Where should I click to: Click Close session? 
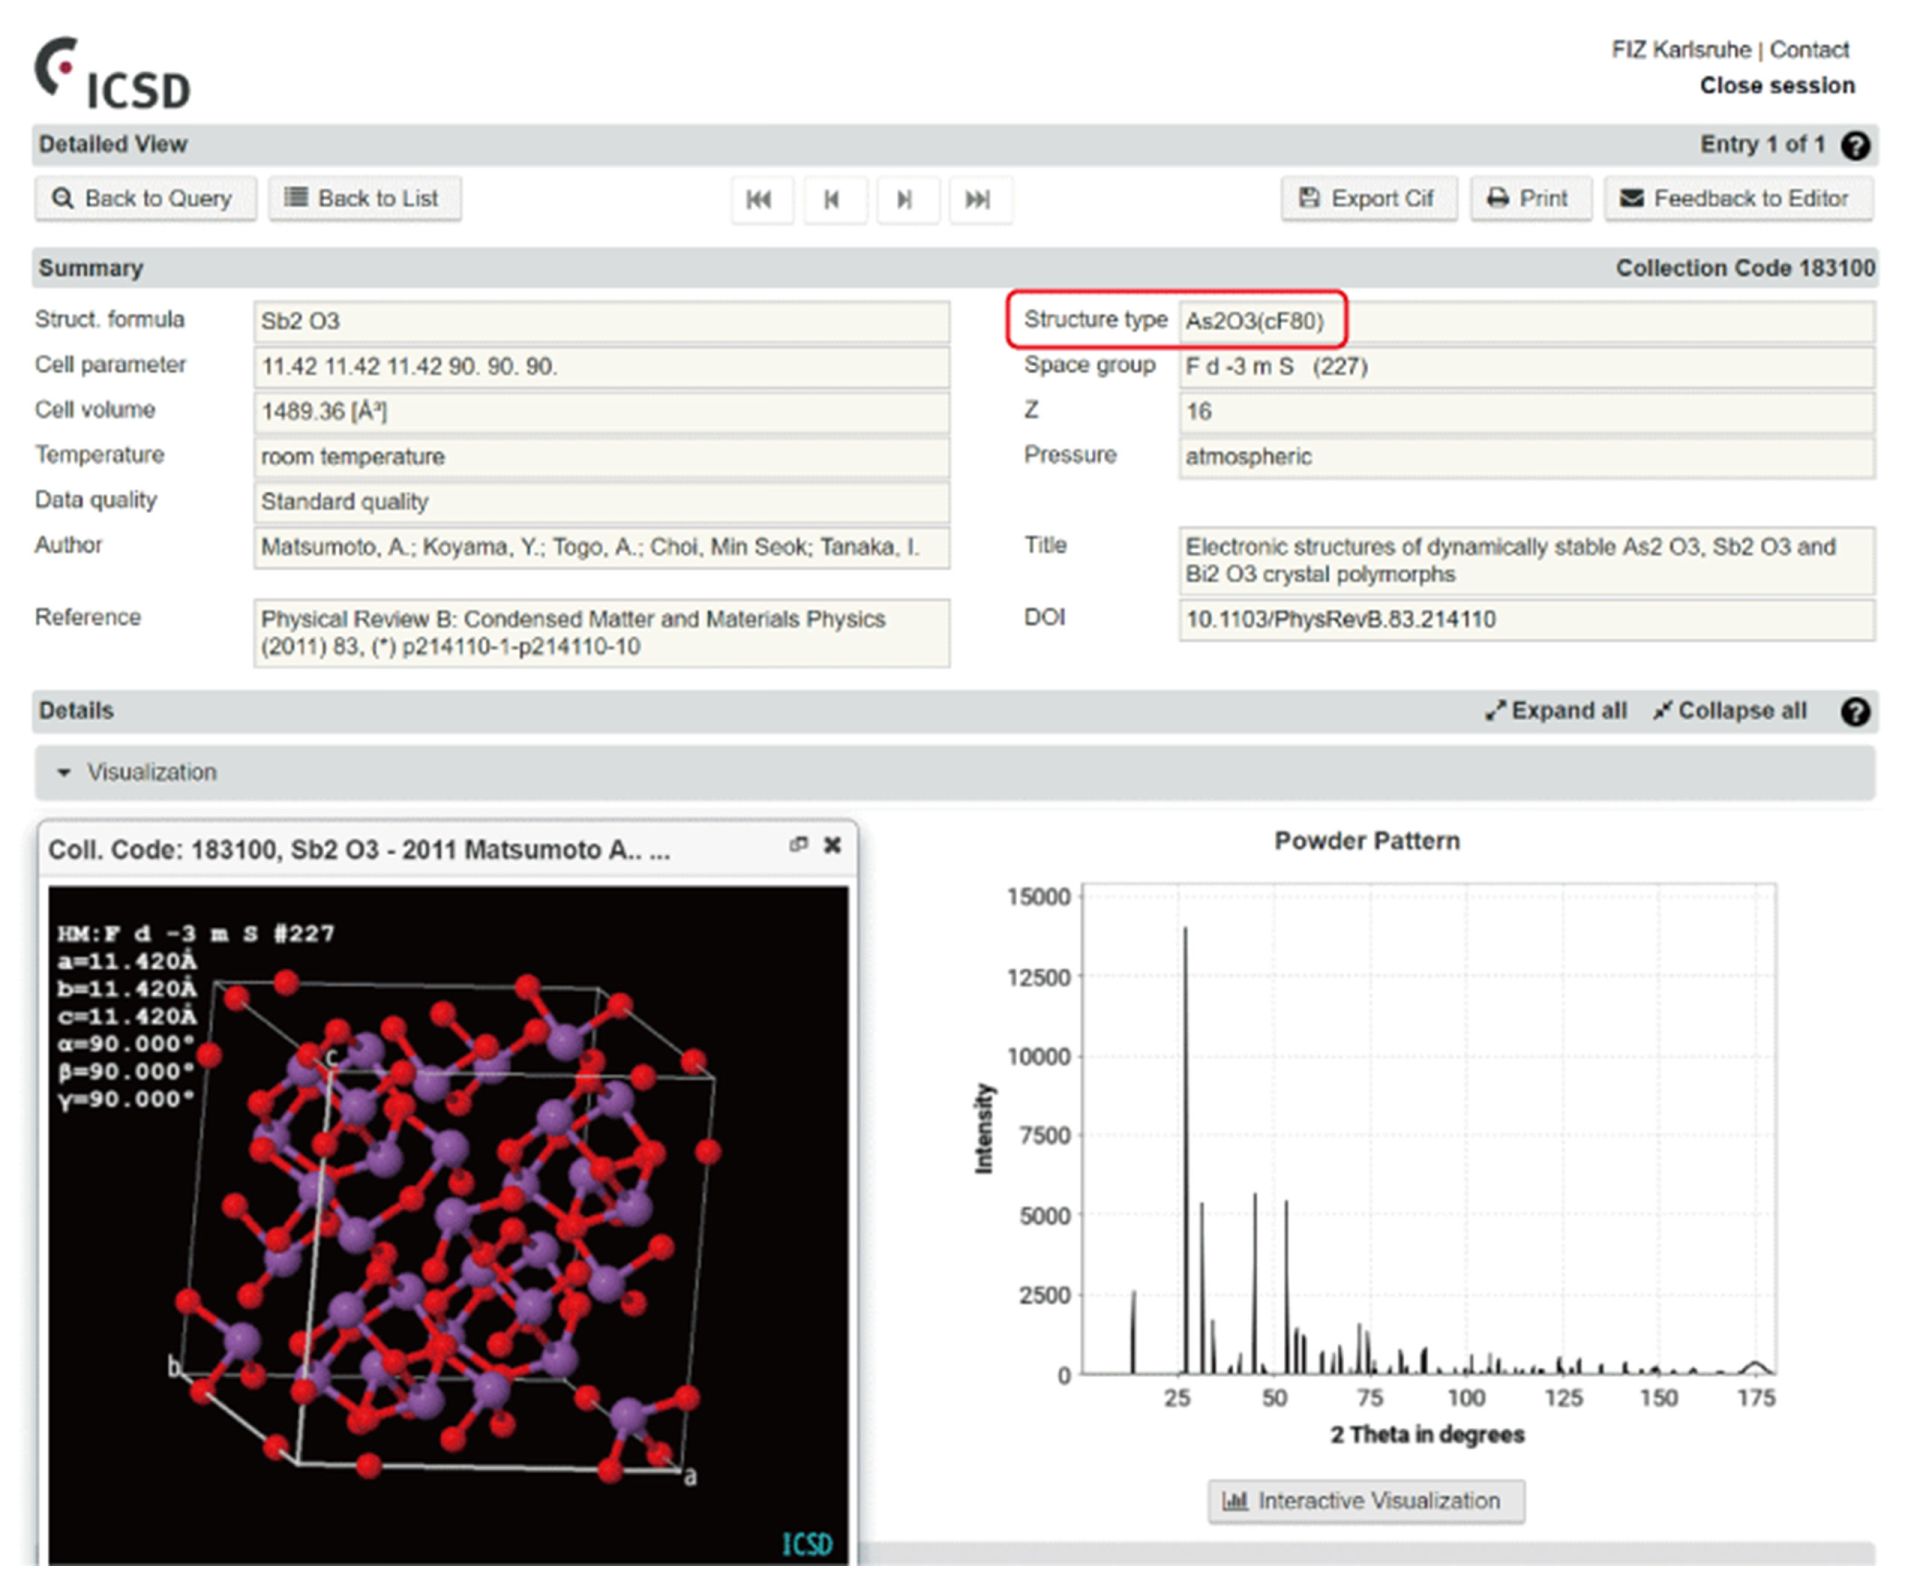pyautogui.click(x=1777, y=86)
